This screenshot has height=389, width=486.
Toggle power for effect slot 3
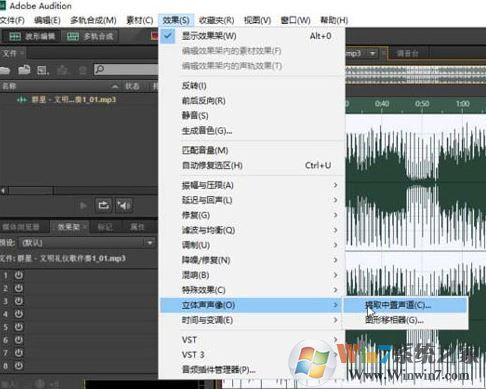[19, 301]
